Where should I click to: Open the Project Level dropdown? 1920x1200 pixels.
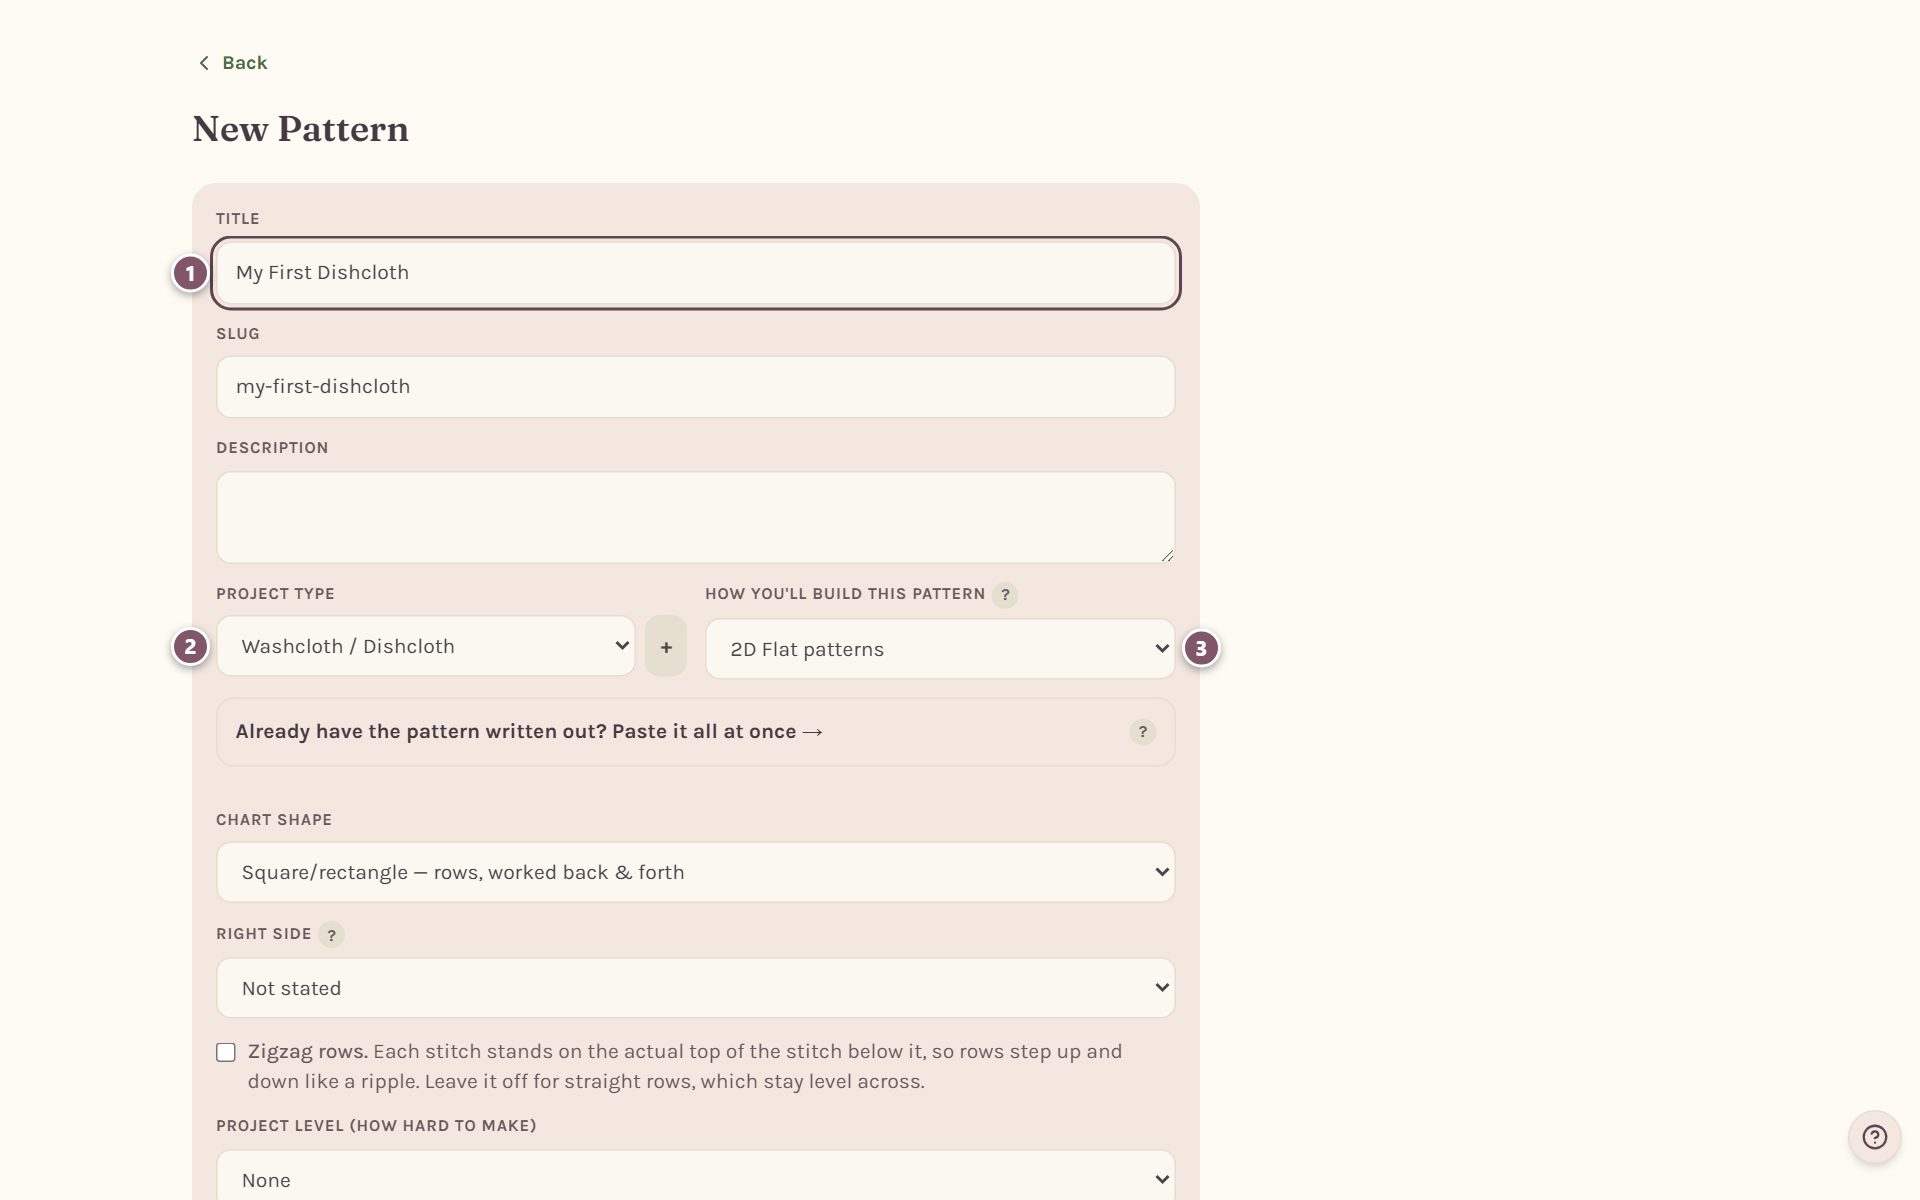click(696, 1177)
